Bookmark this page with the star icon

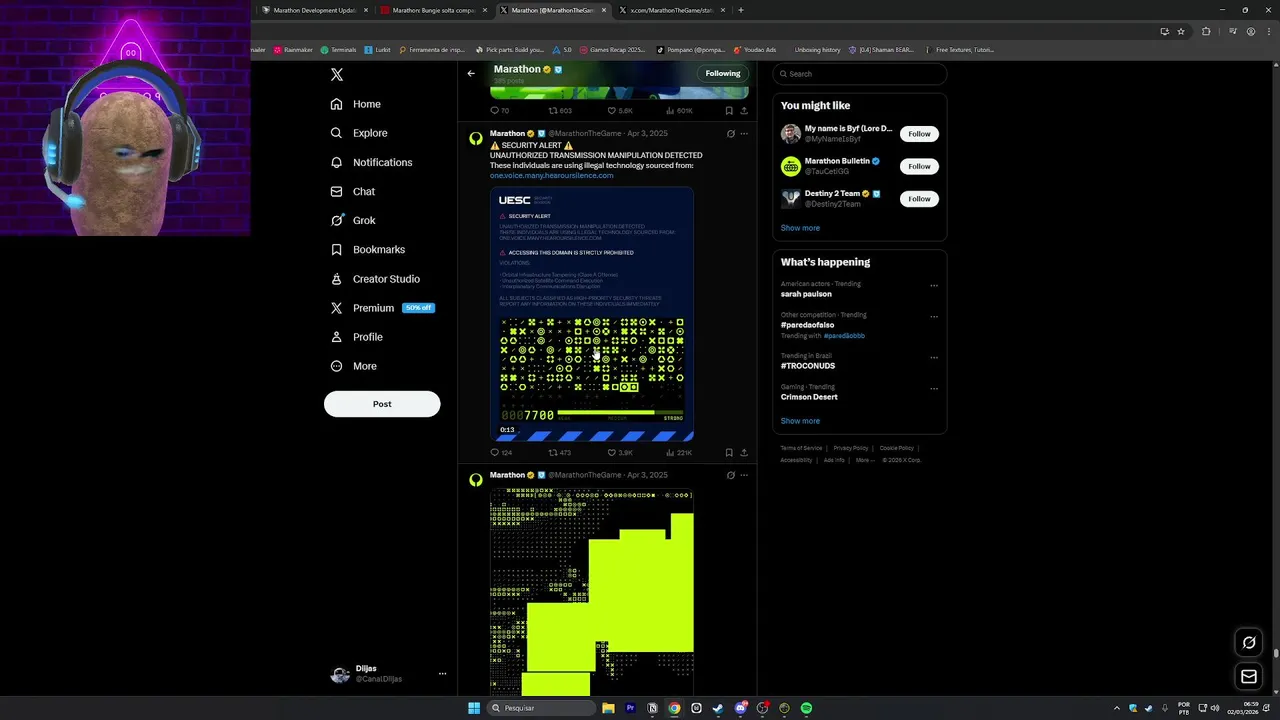(x=1181, y=31)
